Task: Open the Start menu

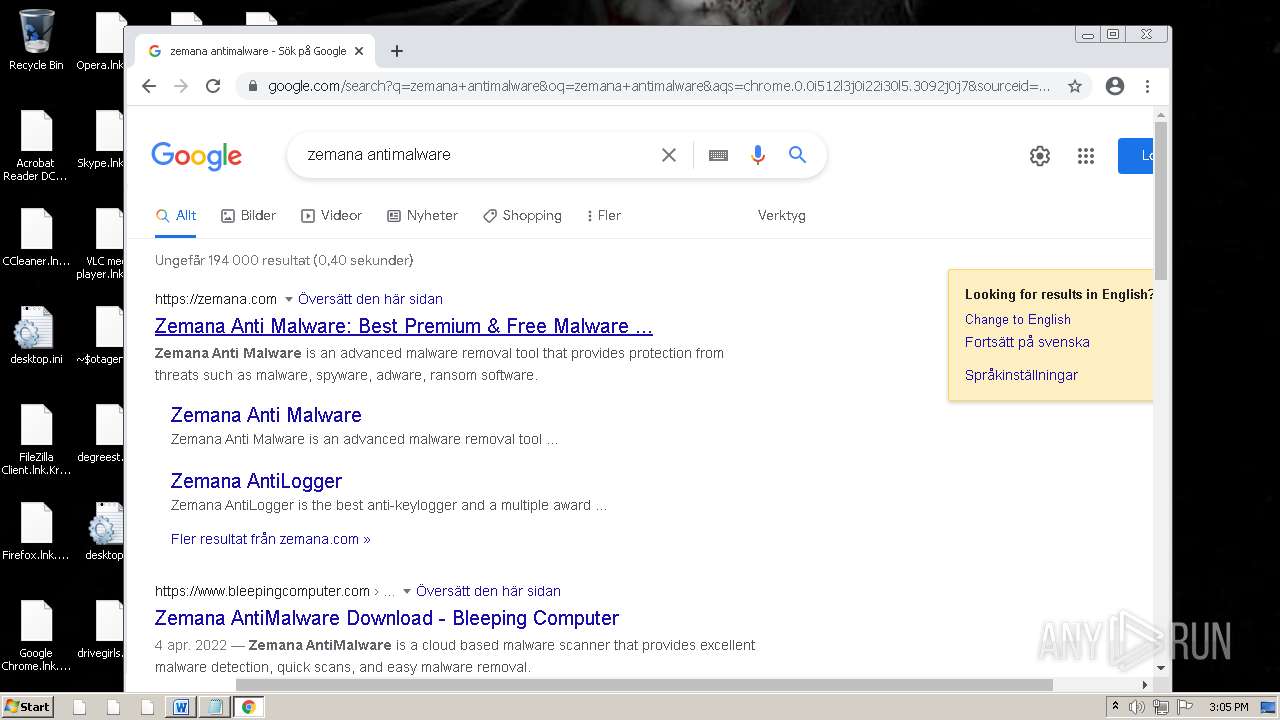Action: tap(27, 706)
